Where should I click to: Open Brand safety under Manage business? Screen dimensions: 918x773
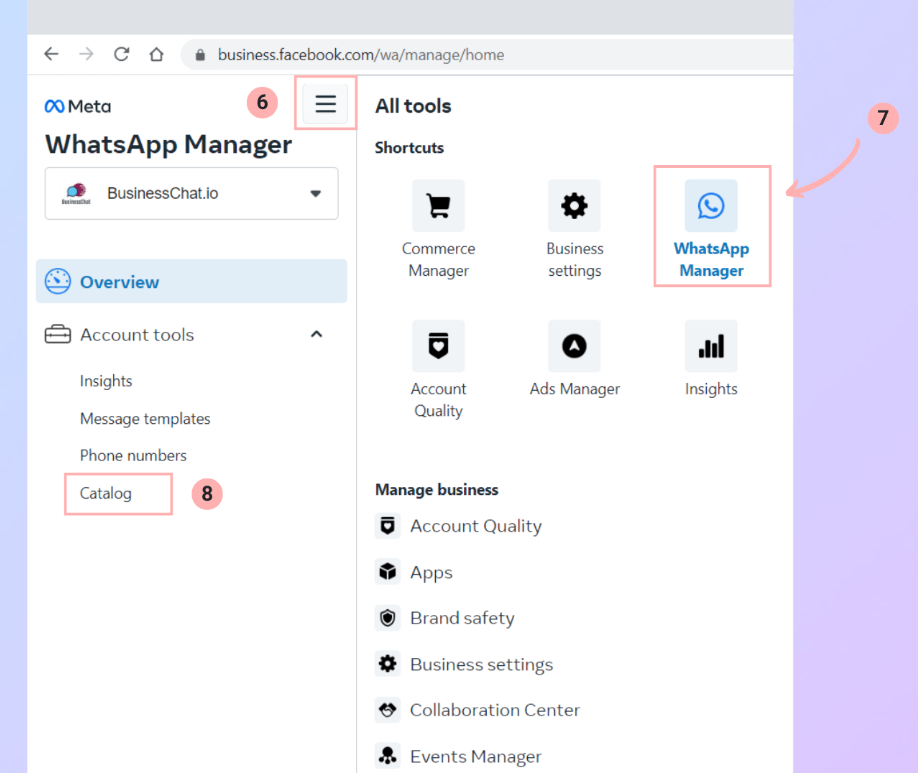463,618
